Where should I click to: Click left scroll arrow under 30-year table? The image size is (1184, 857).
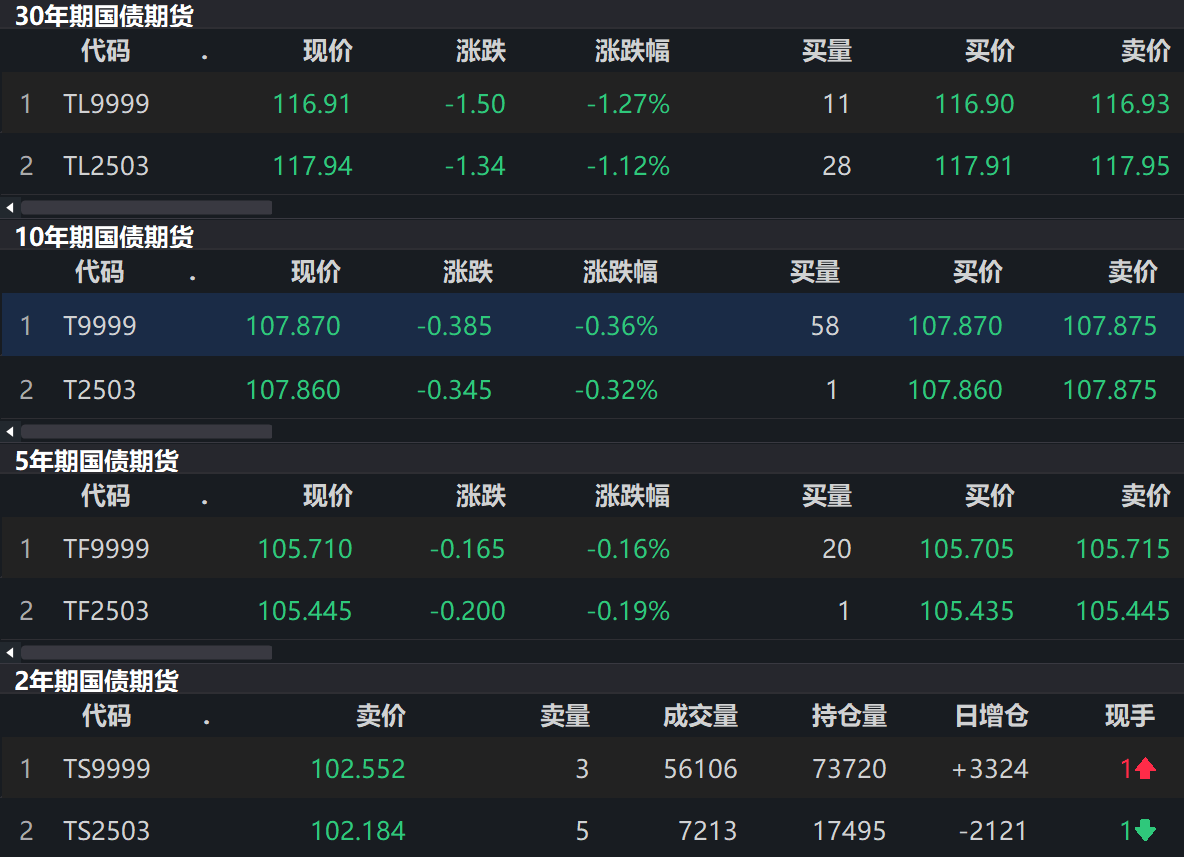pos(8,207)
